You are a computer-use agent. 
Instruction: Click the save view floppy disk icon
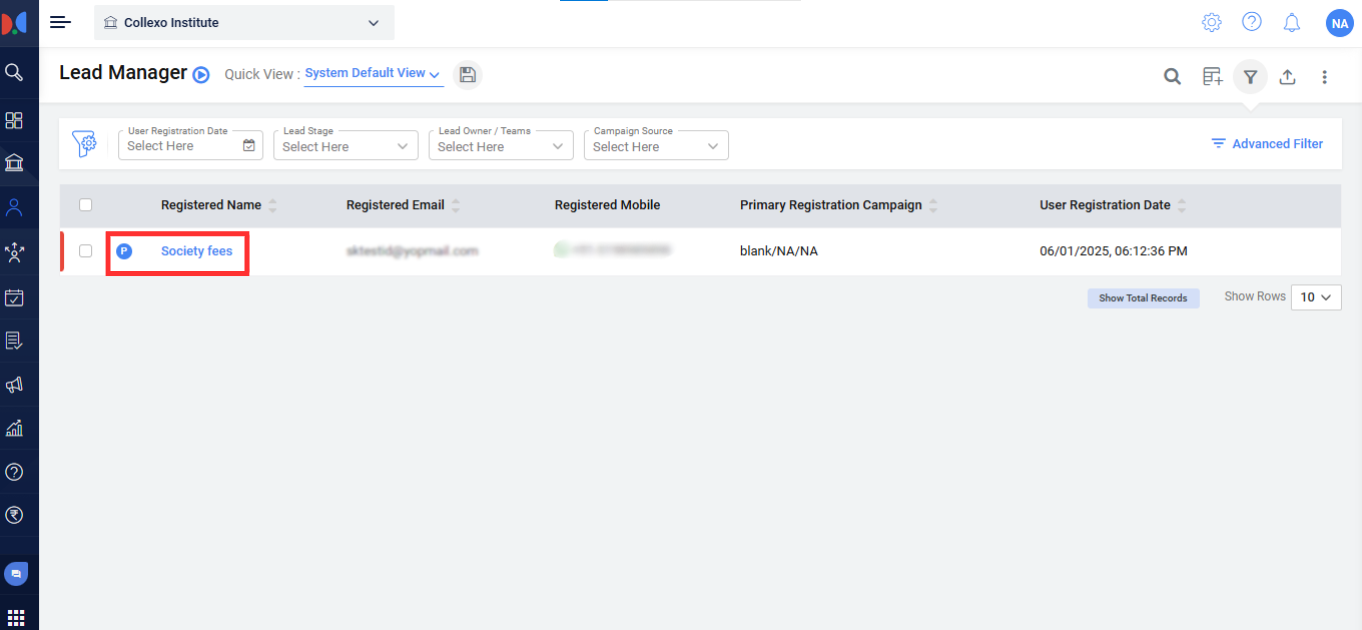click(467, 75)
